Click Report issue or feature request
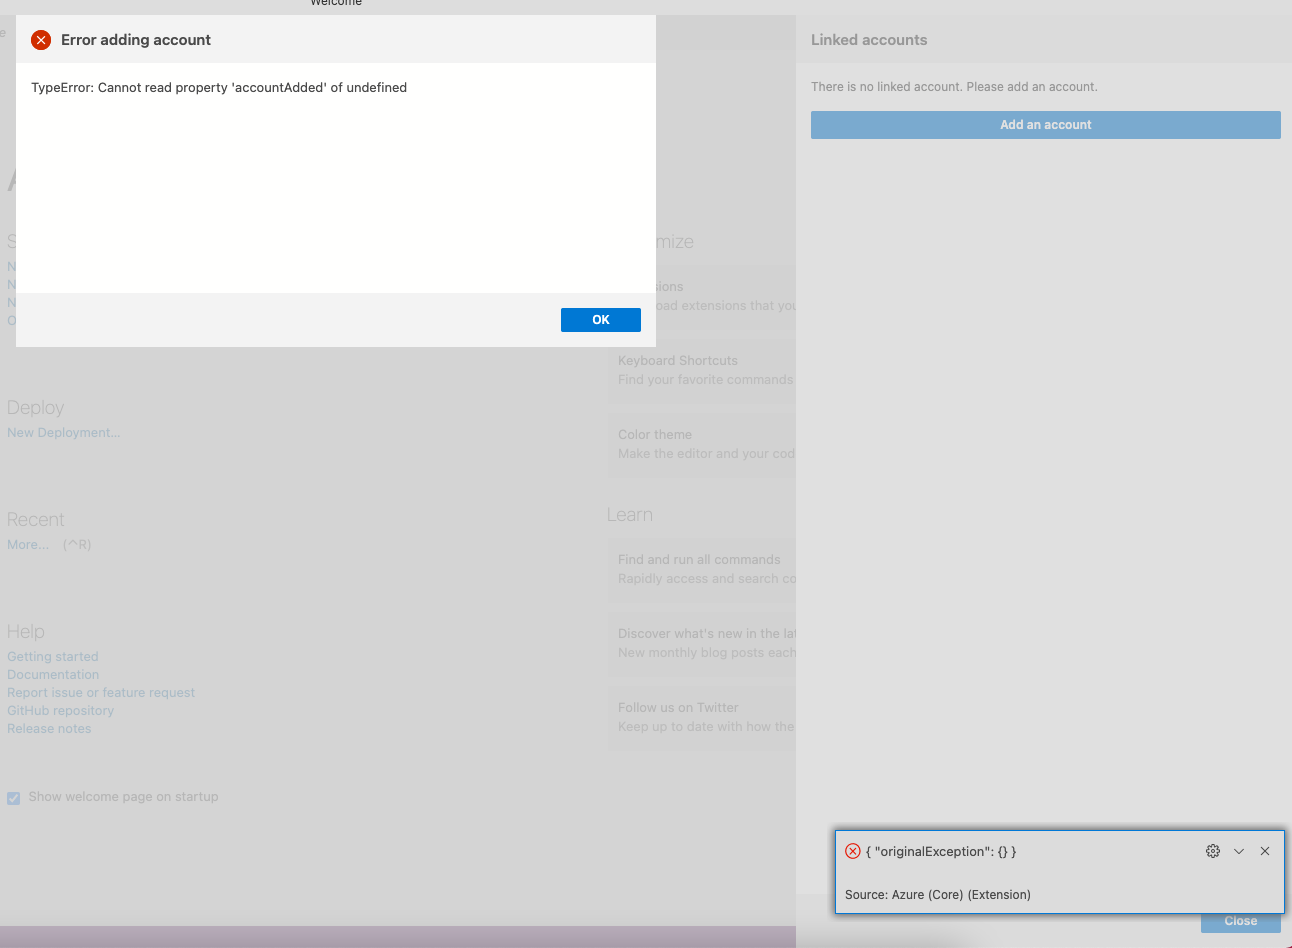Viewport: 1292px width, 948px height. point(101,693)
